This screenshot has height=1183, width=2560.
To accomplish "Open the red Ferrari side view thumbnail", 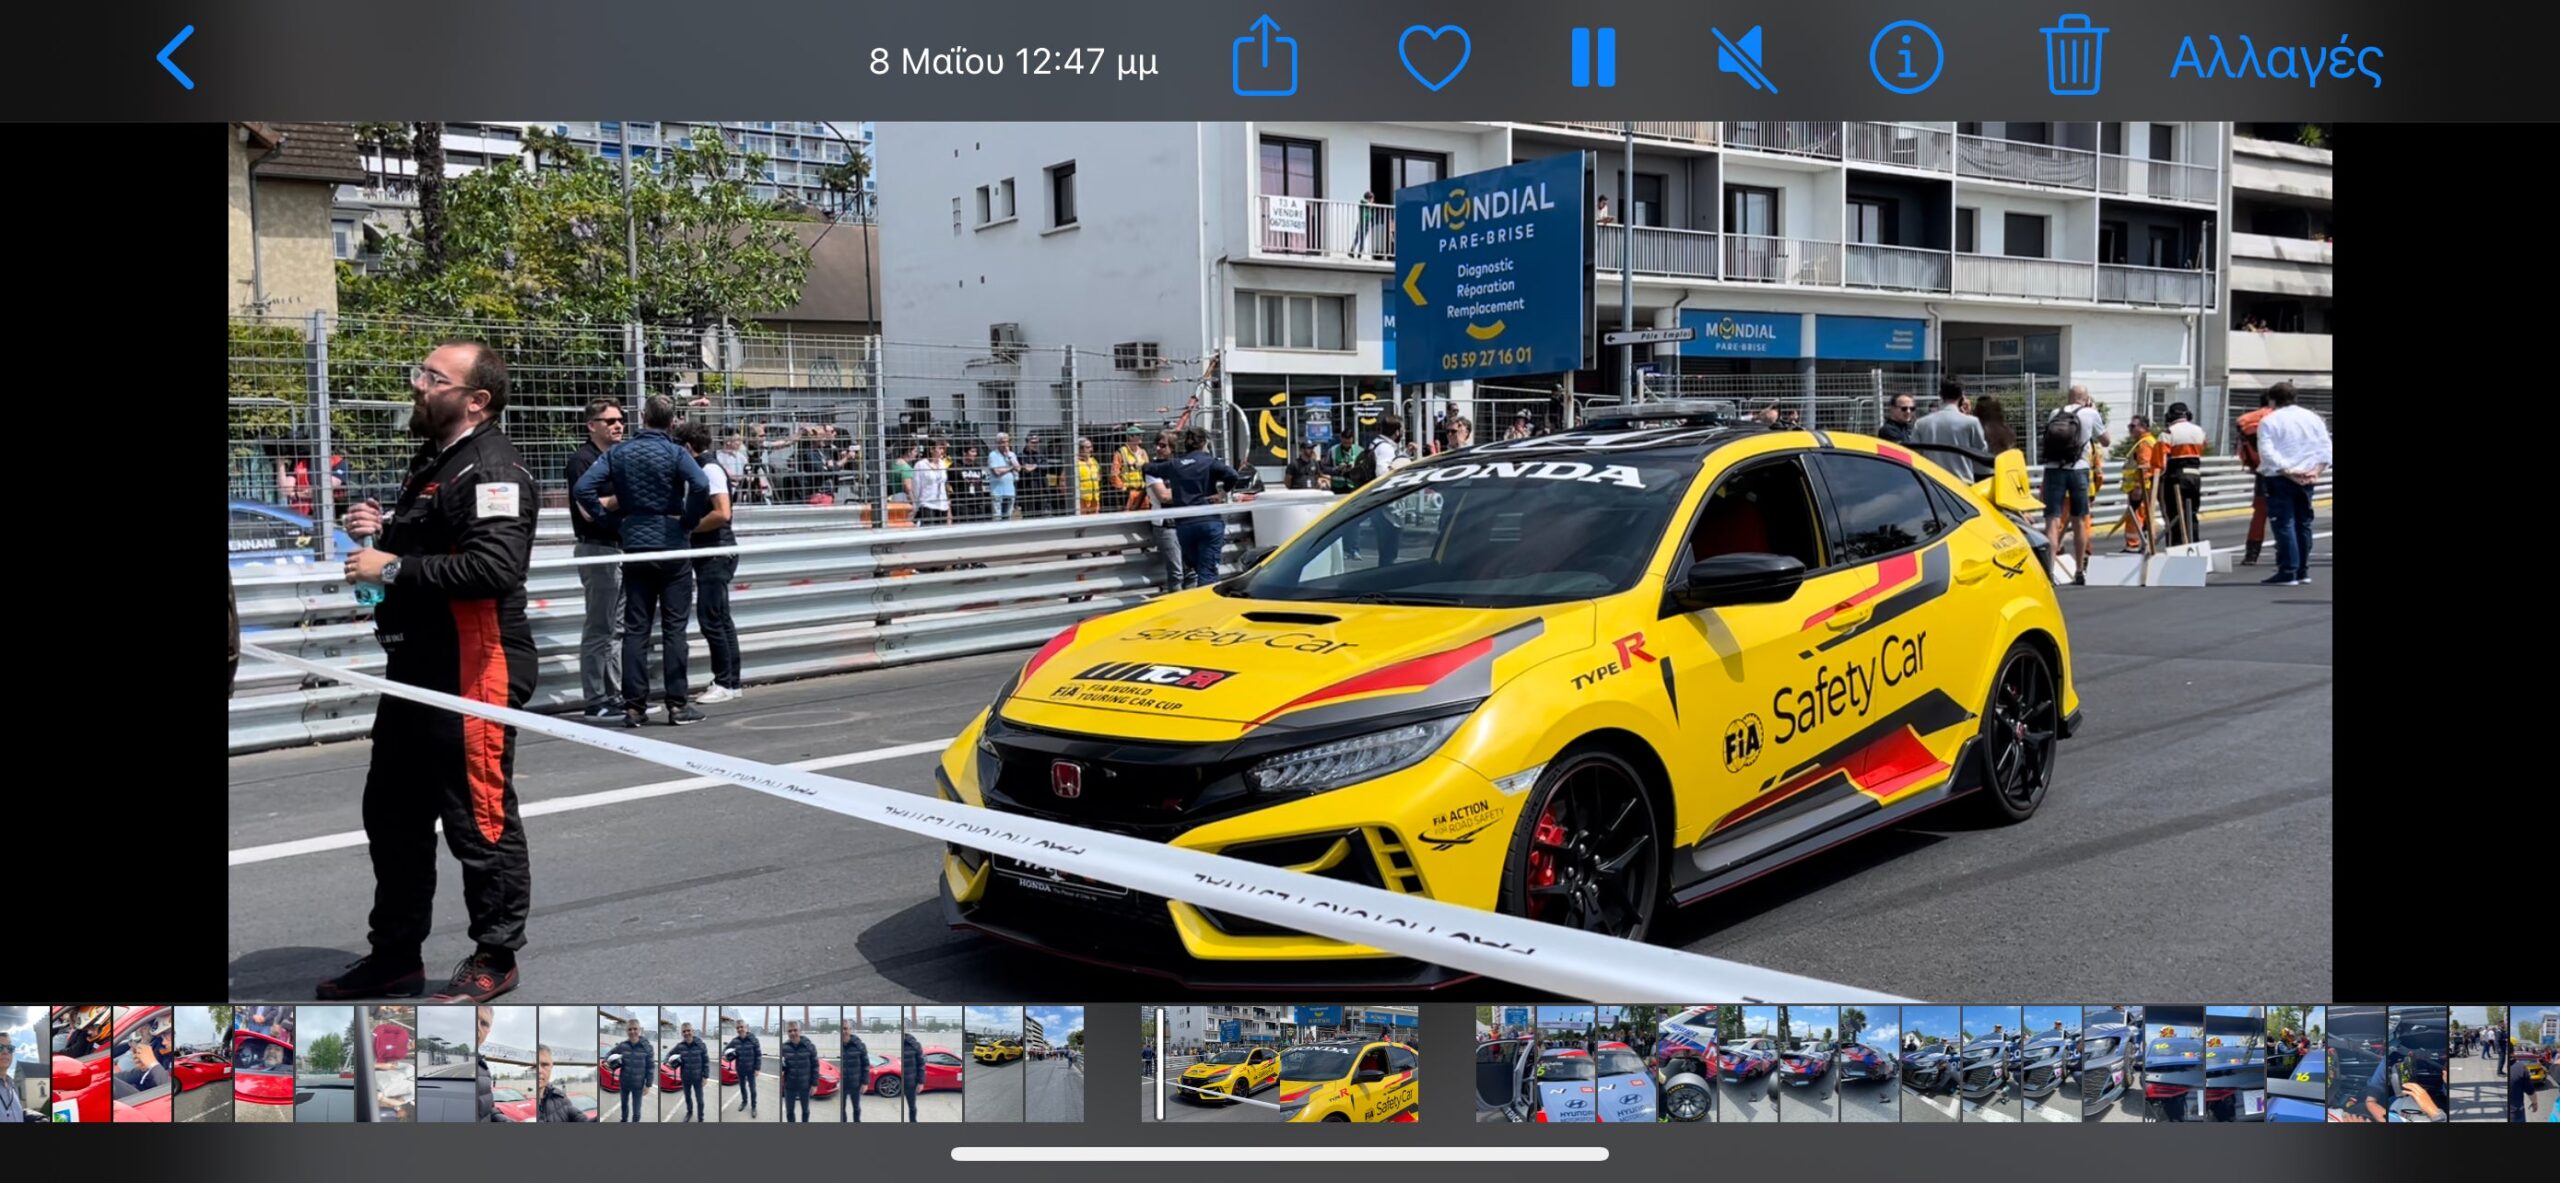I will [x=203, y=1064].
